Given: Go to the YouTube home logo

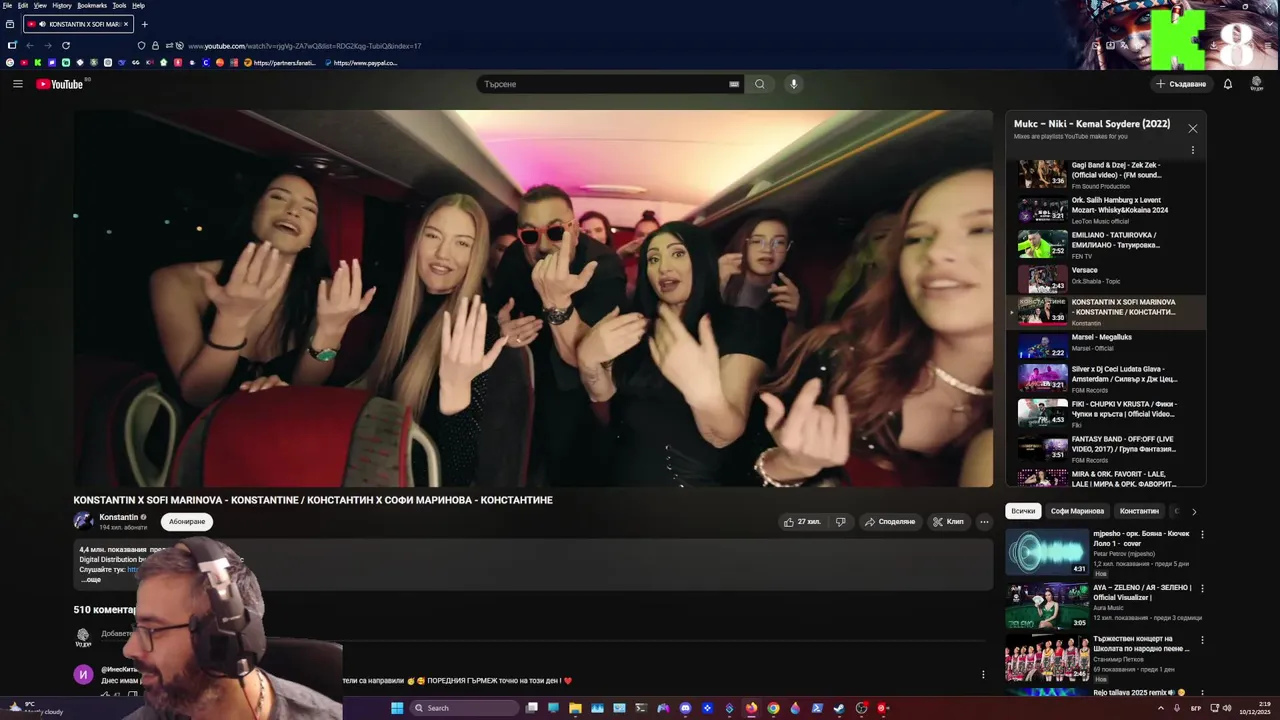Looking at the screenshot, I should [x=60, y=84].
